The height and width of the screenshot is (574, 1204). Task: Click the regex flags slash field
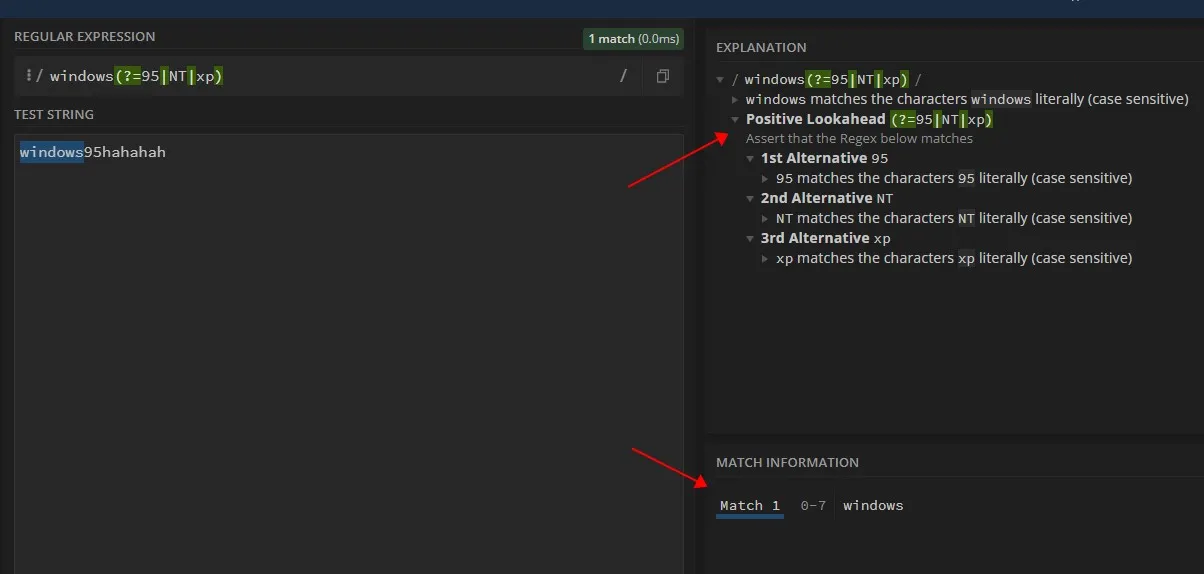tap(623, 76)
